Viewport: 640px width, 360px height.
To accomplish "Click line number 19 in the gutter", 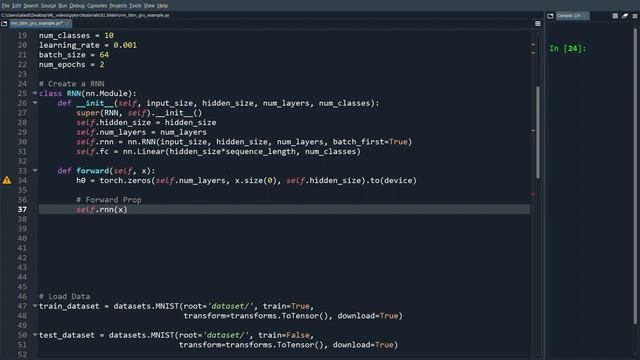I will point(22,36).
